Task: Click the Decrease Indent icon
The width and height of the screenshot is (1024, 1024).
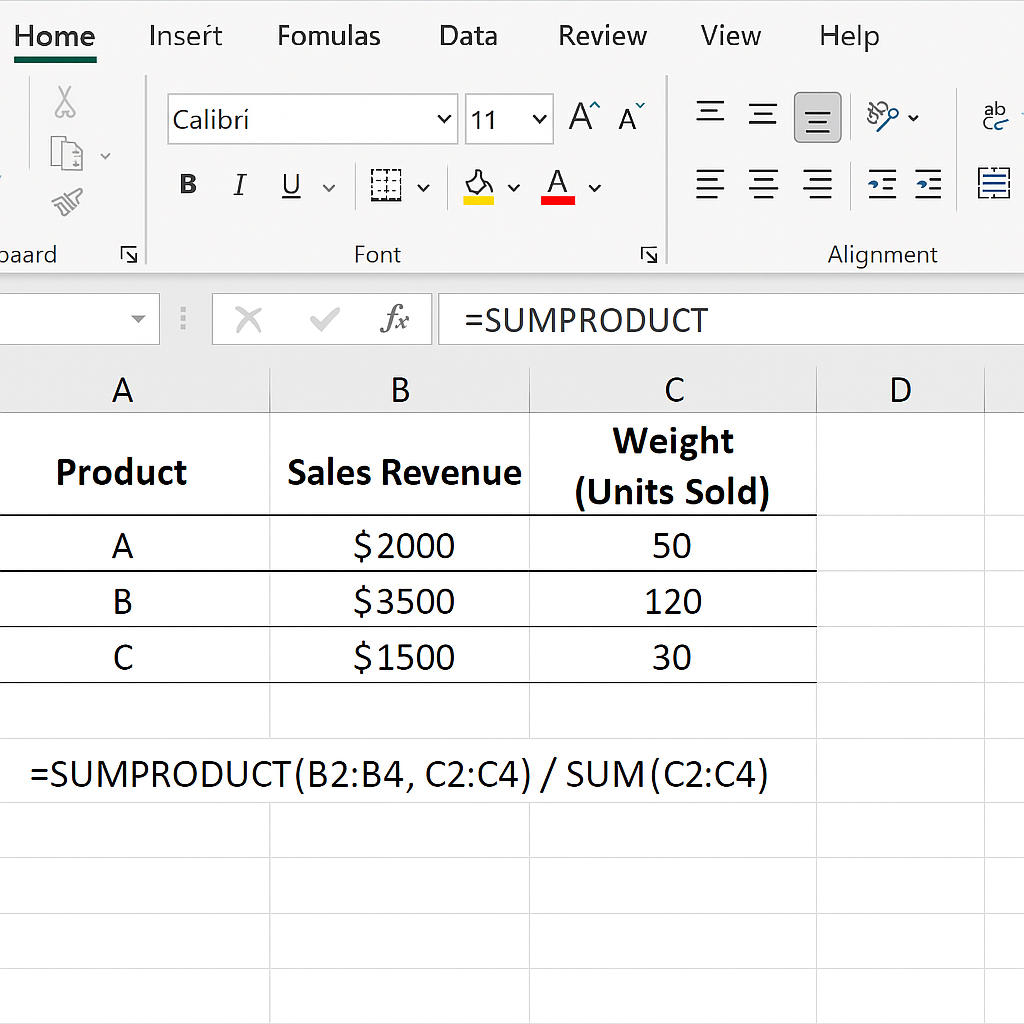Action: point(882,184)
